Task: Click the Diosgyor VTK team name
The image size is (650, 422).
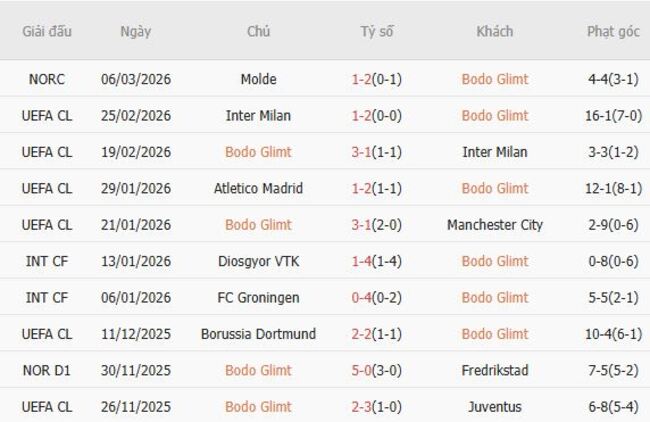Action: pos(258,261)
